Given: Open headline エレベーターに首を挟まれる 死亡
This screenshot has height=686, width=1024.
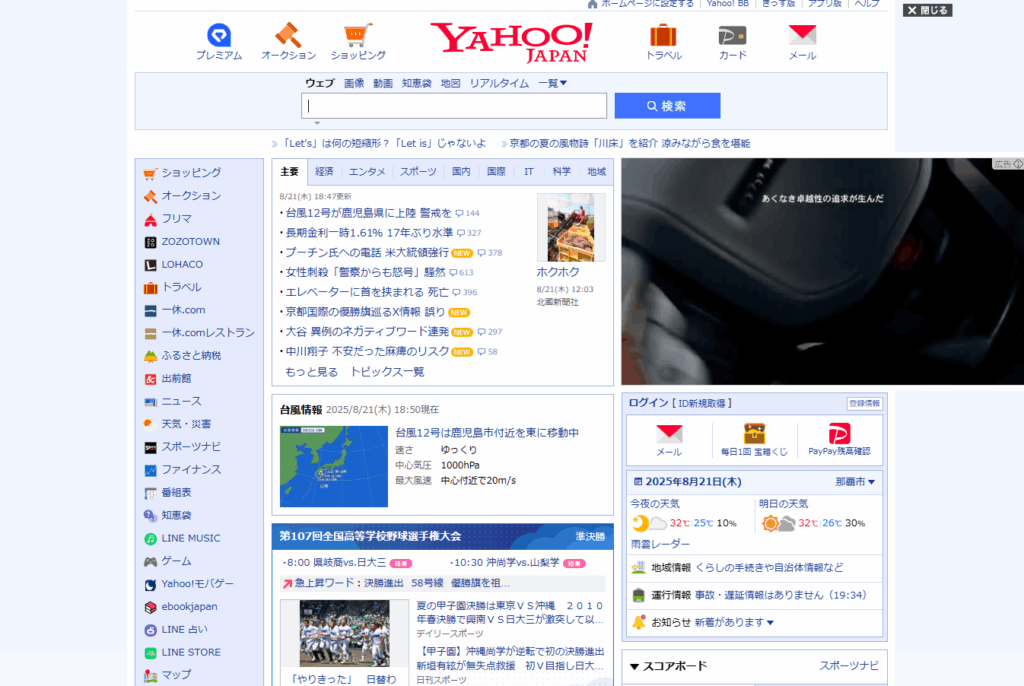Looking at the screenshot, I should (x=367, y=292).
